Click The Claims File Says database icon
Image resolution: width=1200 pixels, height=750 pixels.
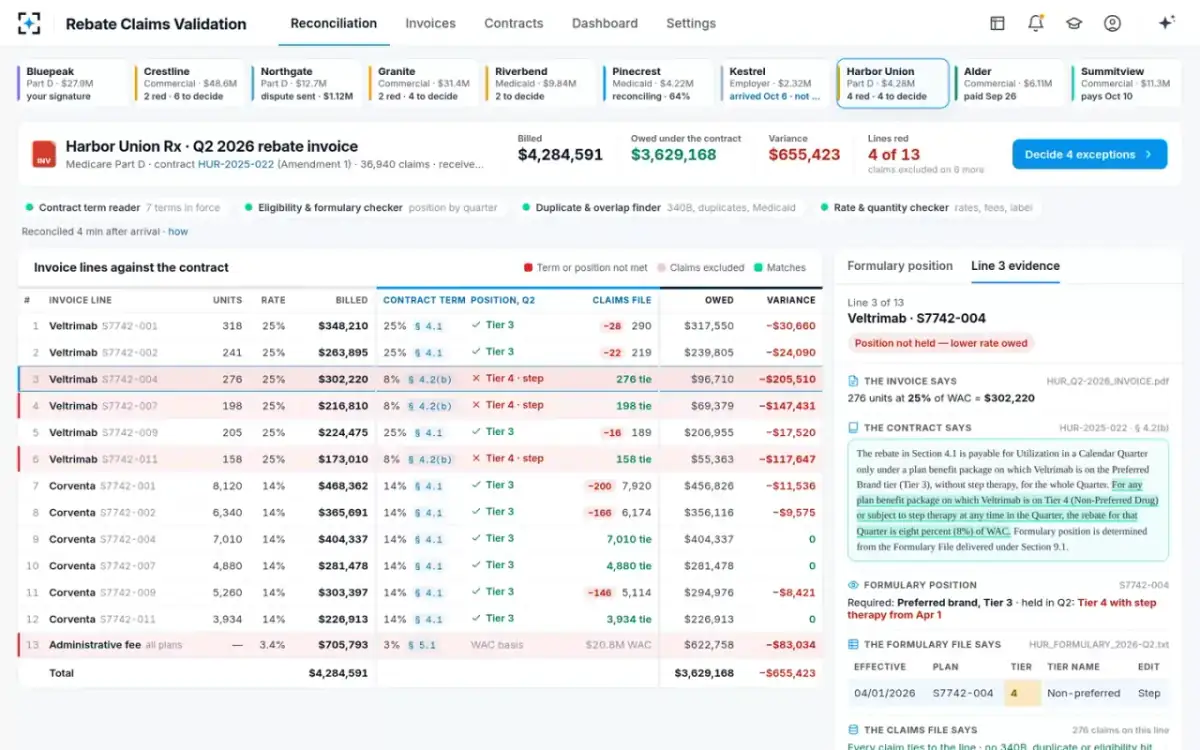(853, 730)
